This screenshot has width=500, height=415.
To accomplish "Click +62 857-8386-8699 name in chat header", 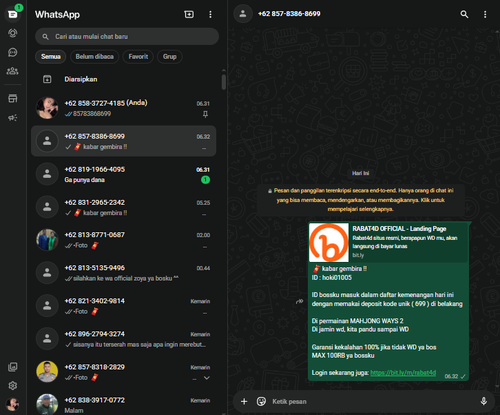I will pos(289,14).
